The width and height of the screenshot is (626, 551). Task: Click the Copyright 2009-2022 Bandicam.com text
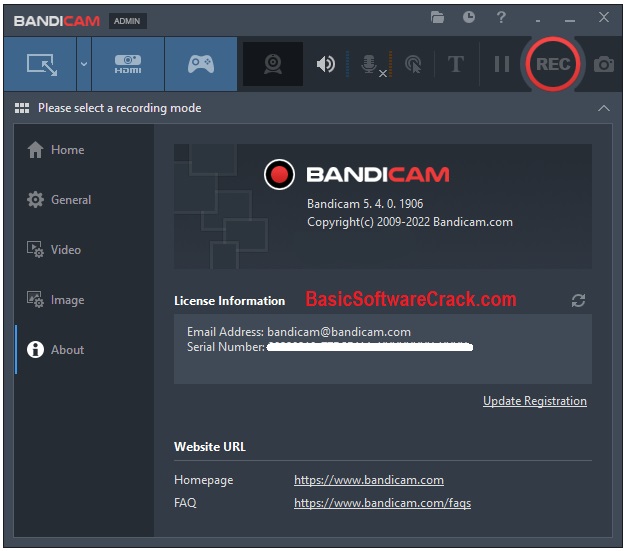pyautogui.click(x=410, y=222)
